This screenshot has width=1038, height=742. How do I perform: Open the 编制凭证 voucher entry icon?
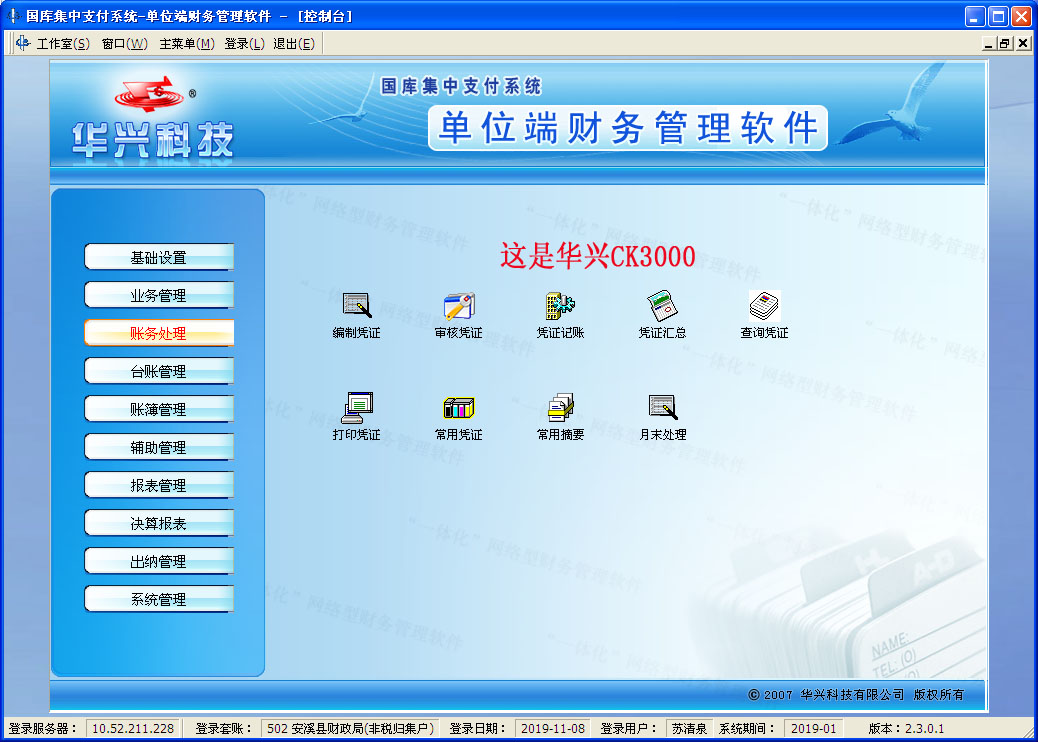pos(357,315)
